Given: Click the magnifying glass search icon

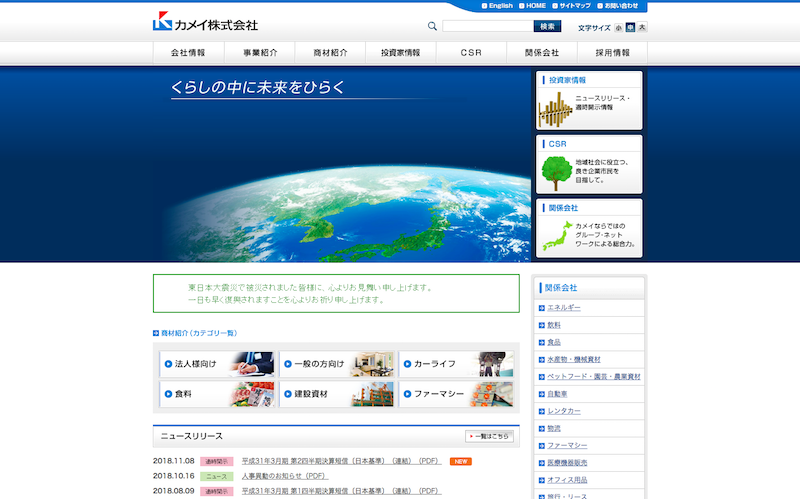Looking at the screenshot, I should click(x=432, y=26).
